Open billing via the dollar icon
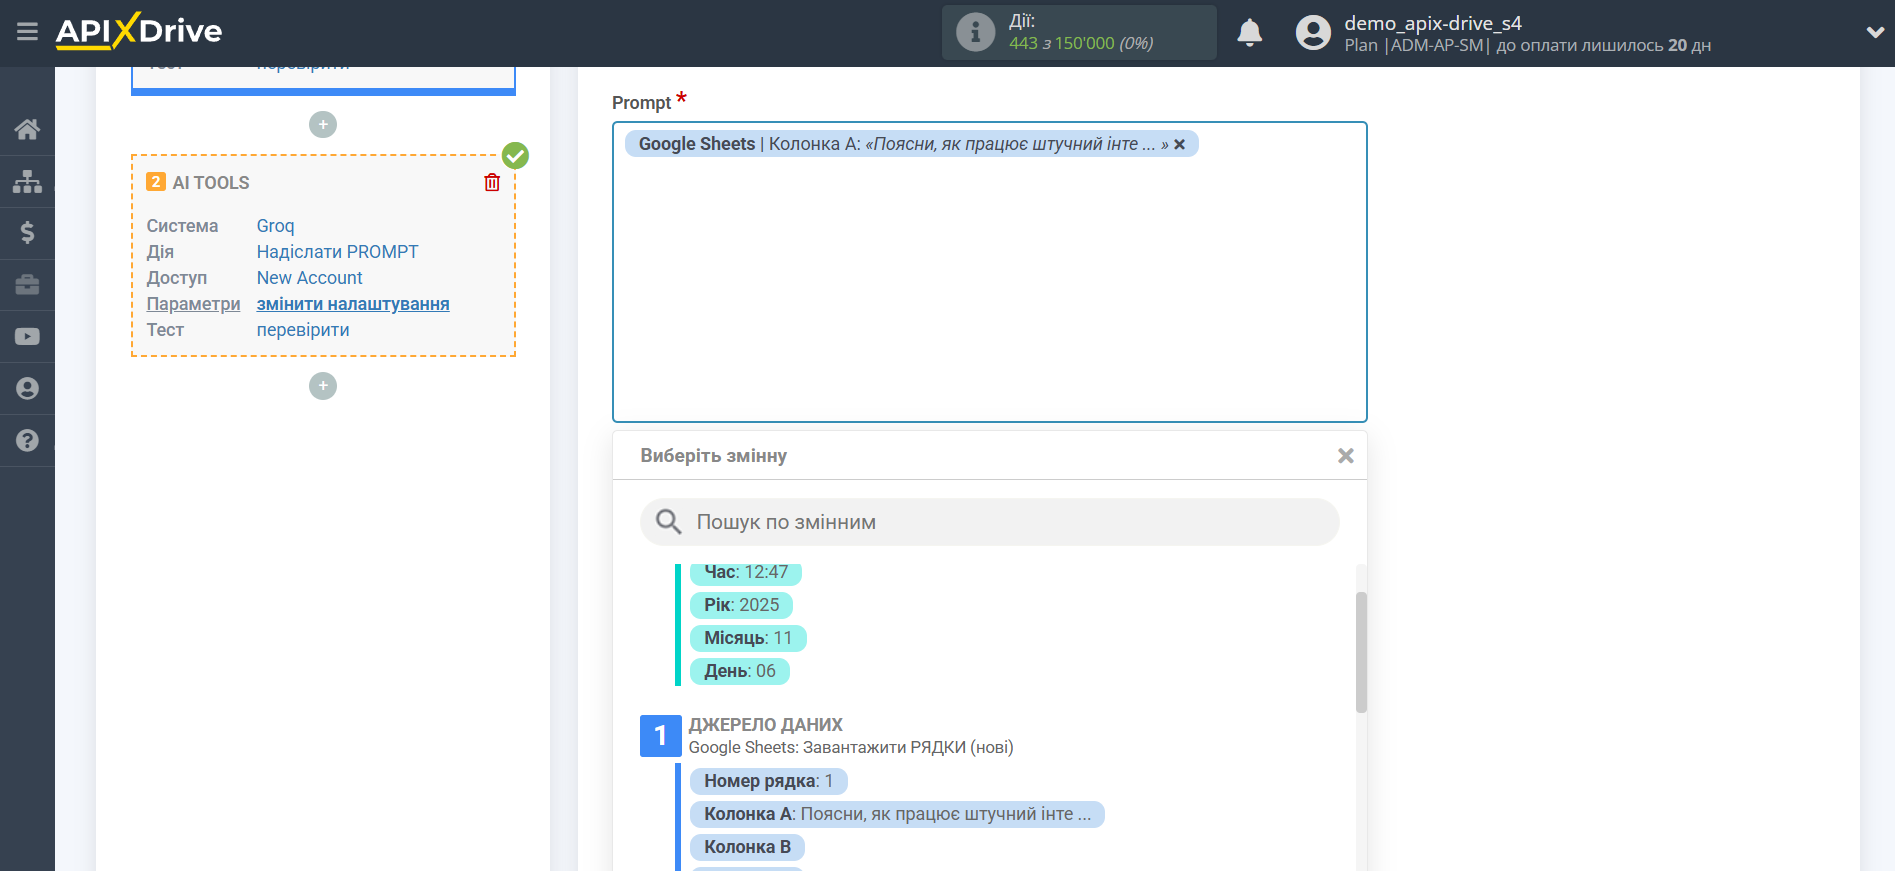The image size is (1895, 871). (x=27, y=233)
